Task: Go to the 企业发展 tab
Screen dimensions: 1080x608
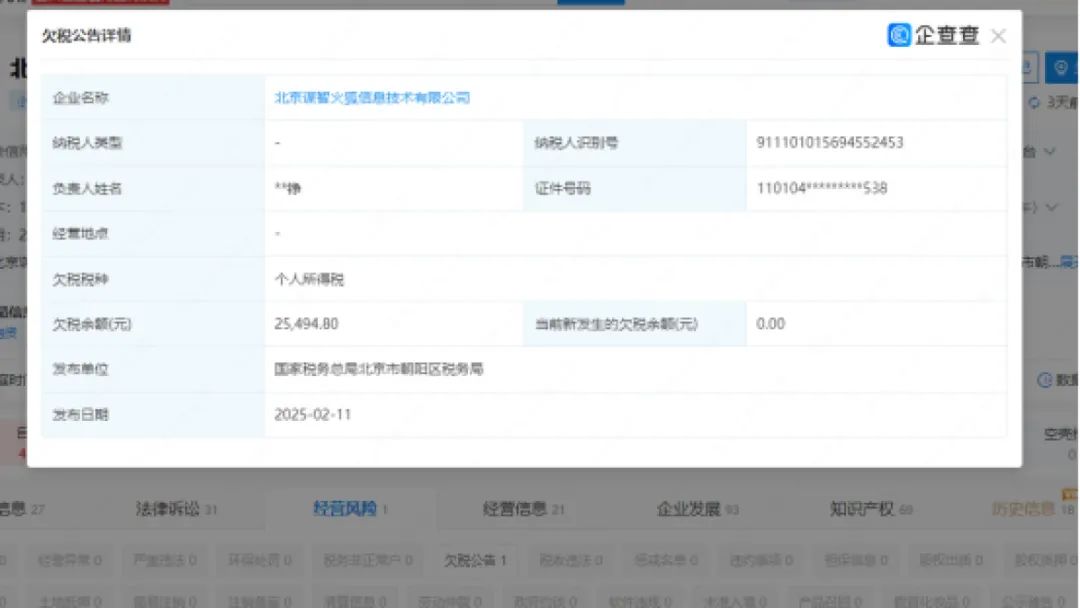Action: click(x=689, y=509)
